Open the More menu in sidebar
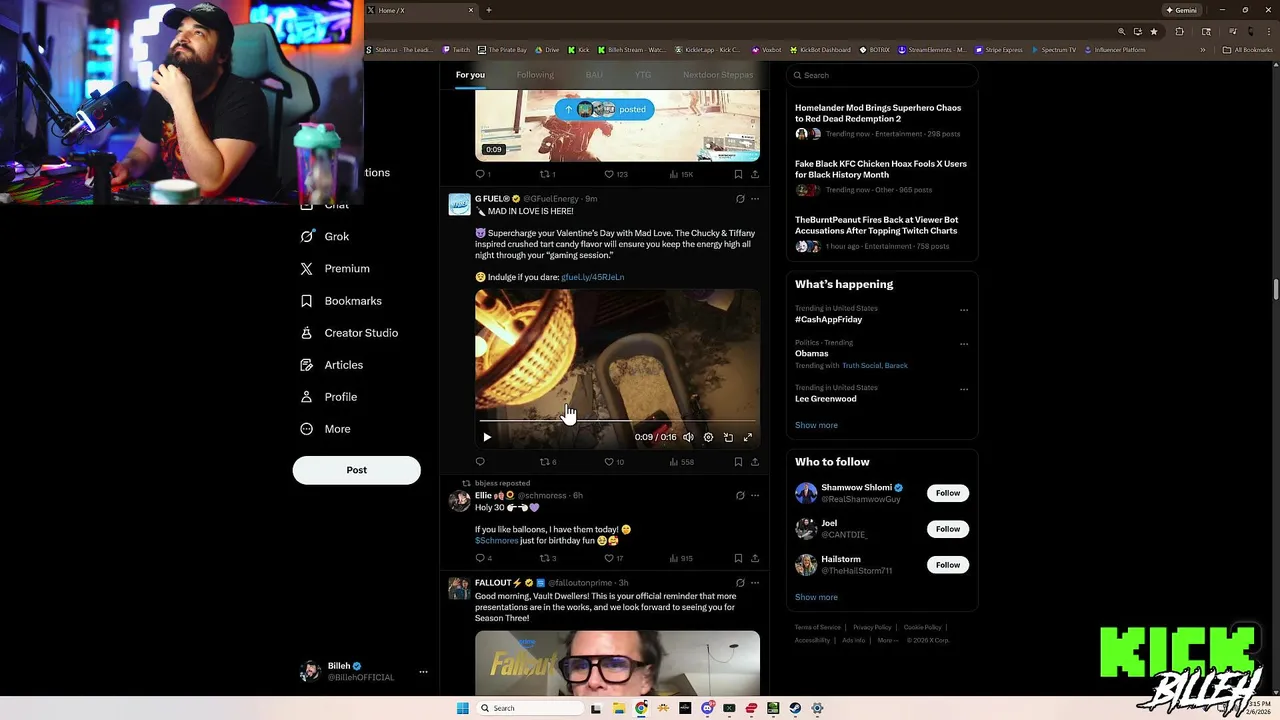This screenshot has height=720, width=1280. pos(326,429)
